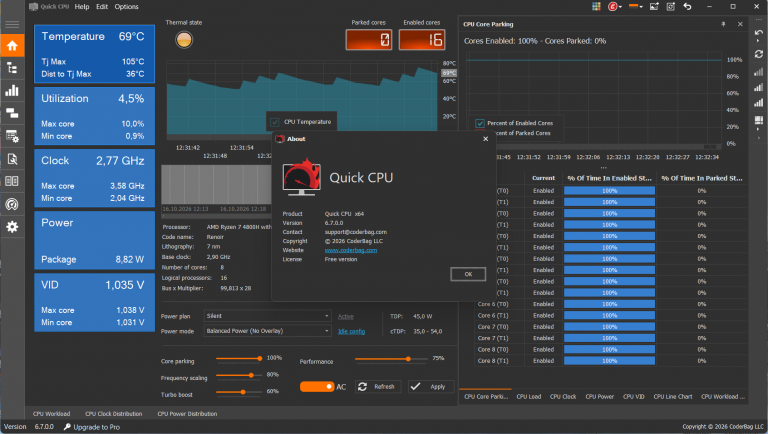Click the Refresh button

pos(377,386)
